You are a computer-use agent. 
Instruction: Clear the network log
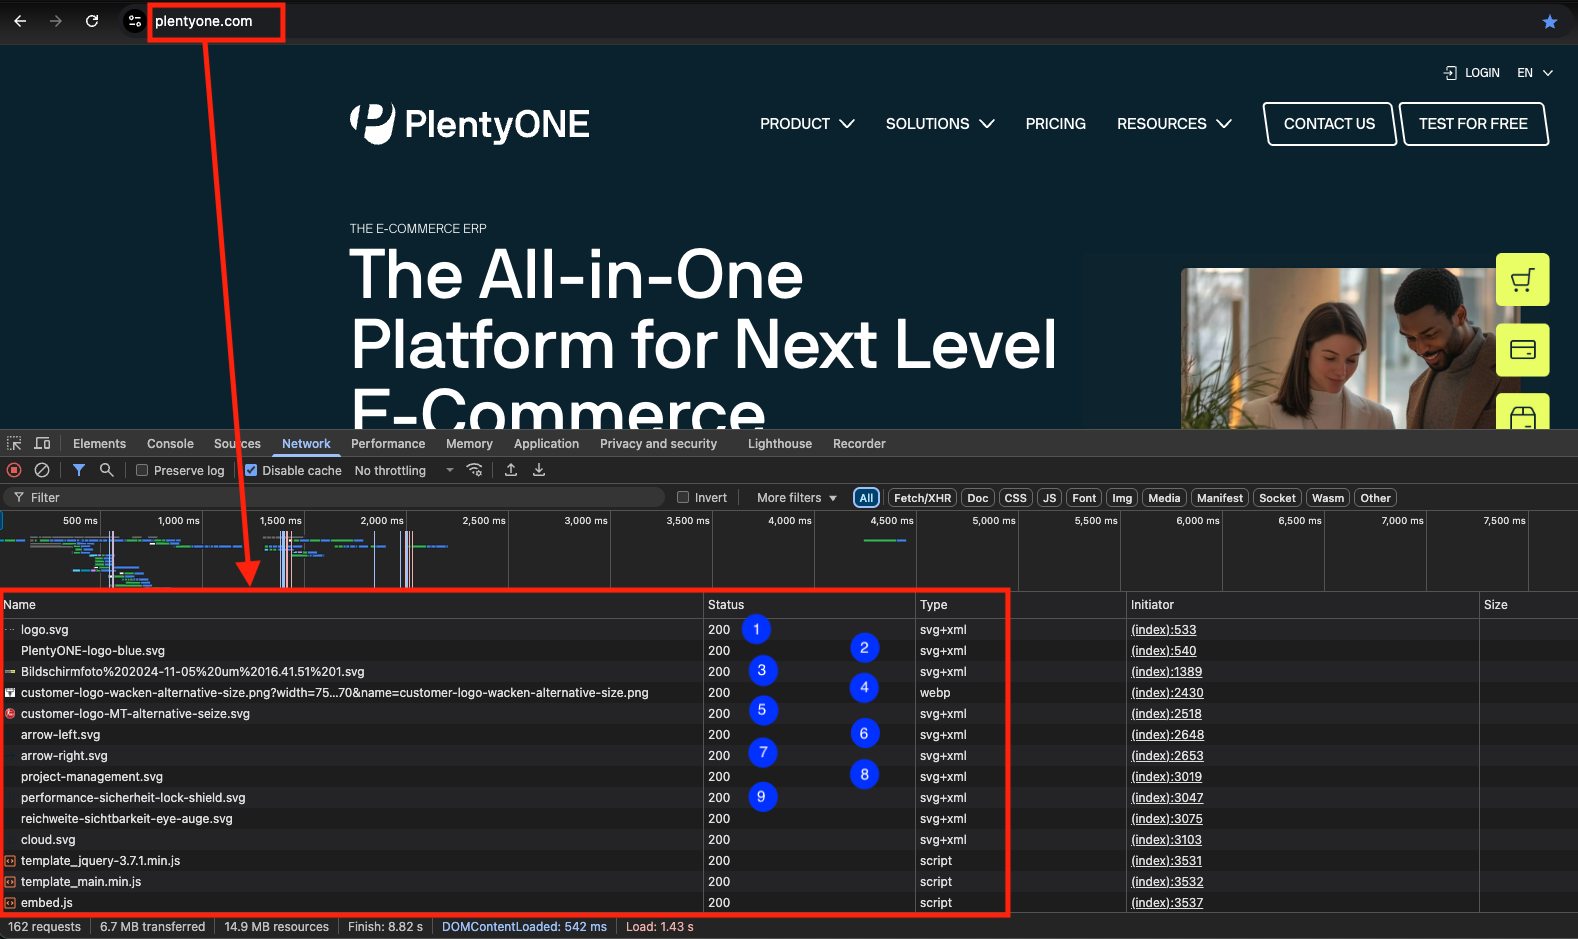(x=42, y=470)
